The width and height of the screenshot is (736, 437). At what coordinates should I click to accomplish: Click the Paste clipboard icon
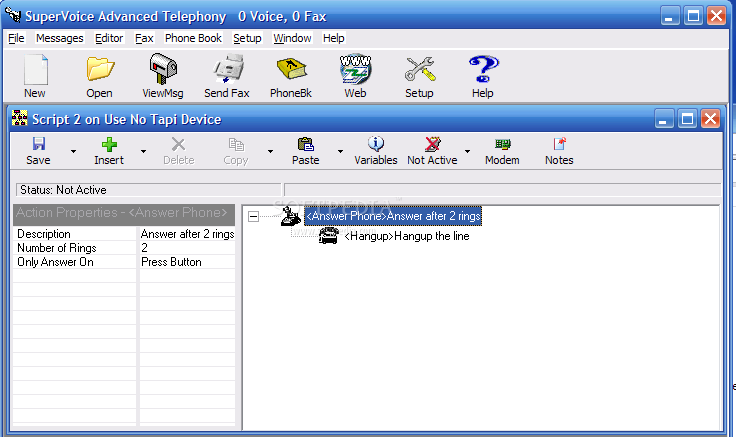point(306,144)
